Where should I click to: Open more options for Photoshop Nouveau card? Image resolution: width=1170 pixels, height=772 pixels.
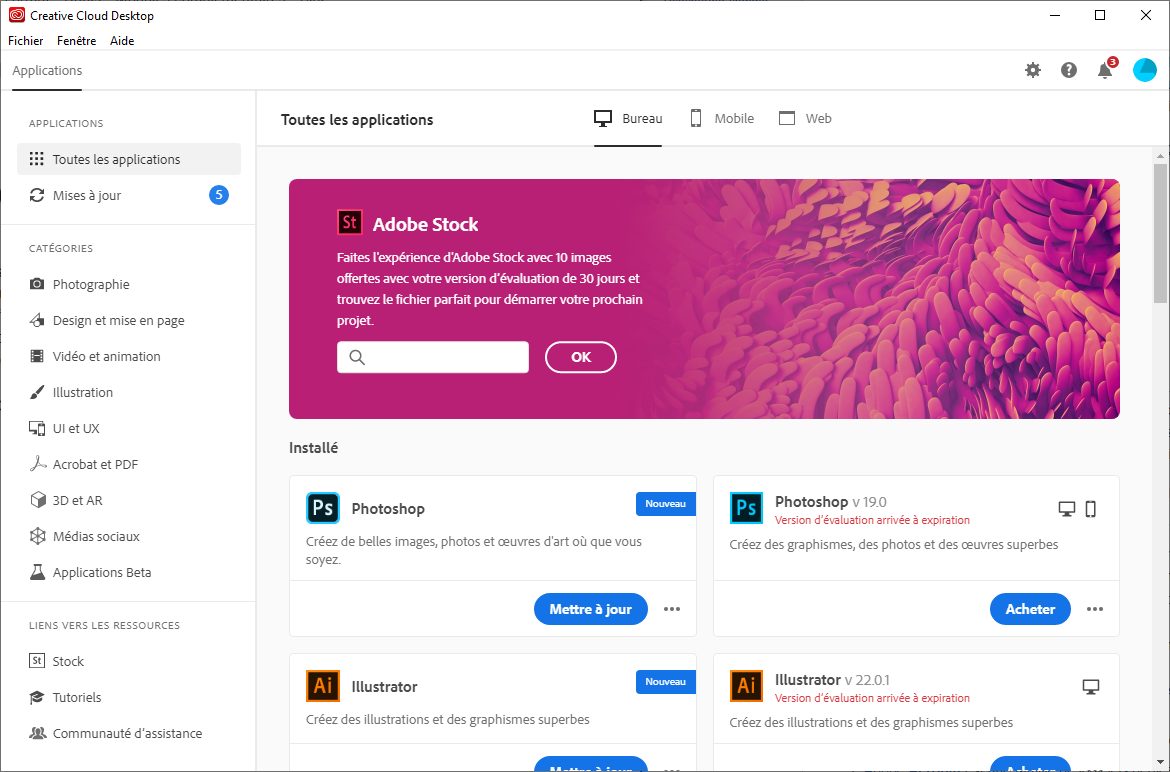point(672,609)
